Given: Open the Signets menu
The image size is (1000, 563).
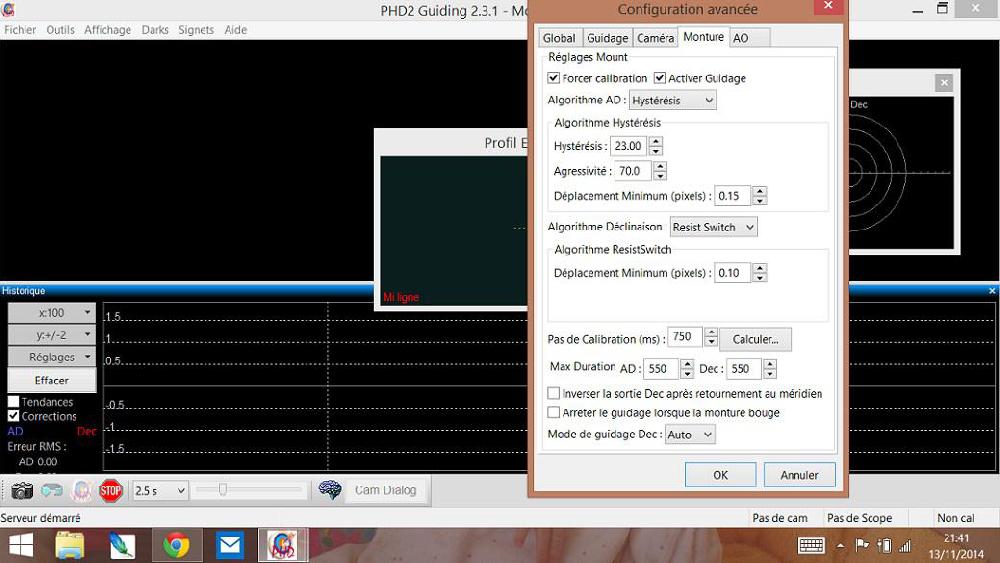Looking at the screenshot, I should [x=196, y=30].
